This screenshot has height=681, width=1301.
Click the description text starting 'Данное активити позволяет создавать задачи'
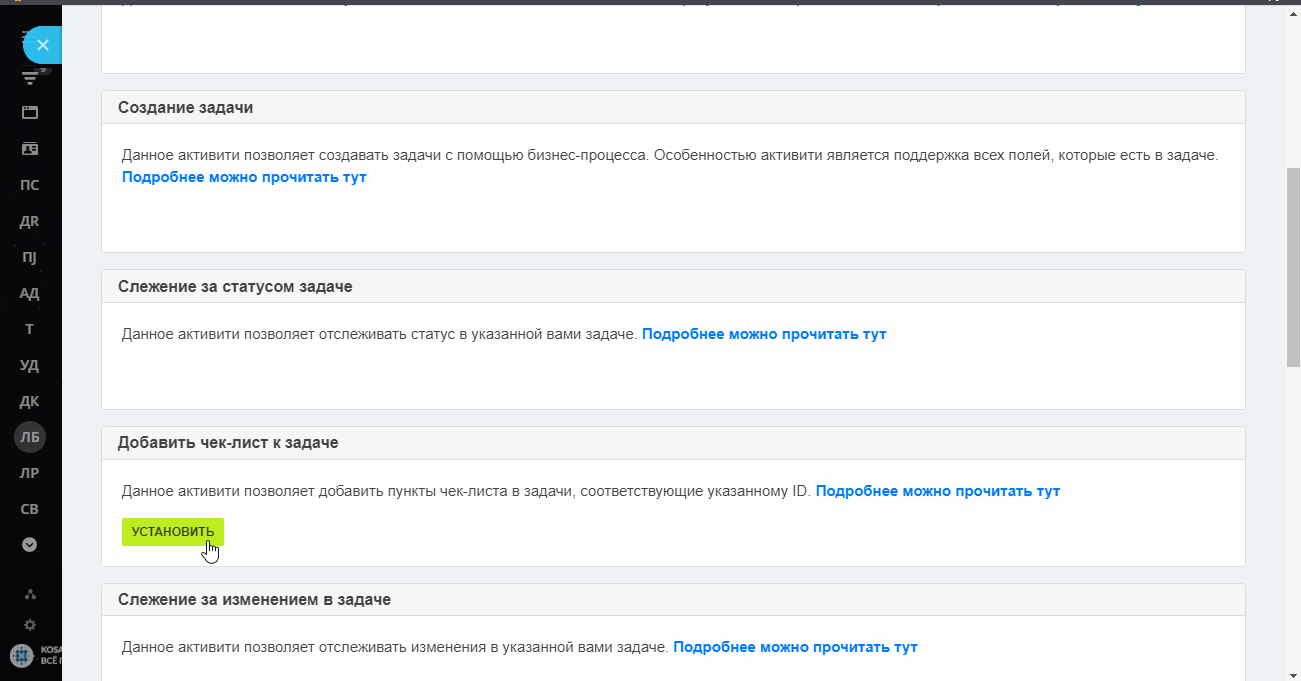(670, 156)
